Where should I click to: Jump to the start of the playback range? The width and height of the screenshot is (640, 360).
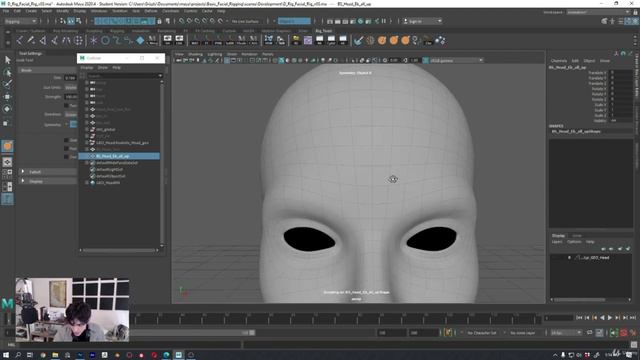(579, 318)
